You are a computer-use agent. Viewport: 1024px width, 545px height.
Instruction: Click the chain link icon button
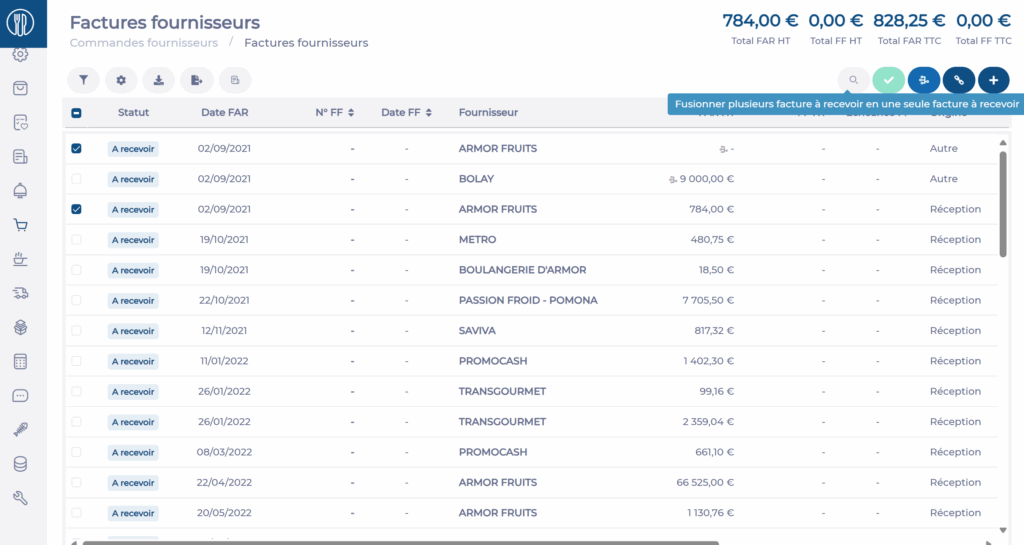tap(958, 80)
